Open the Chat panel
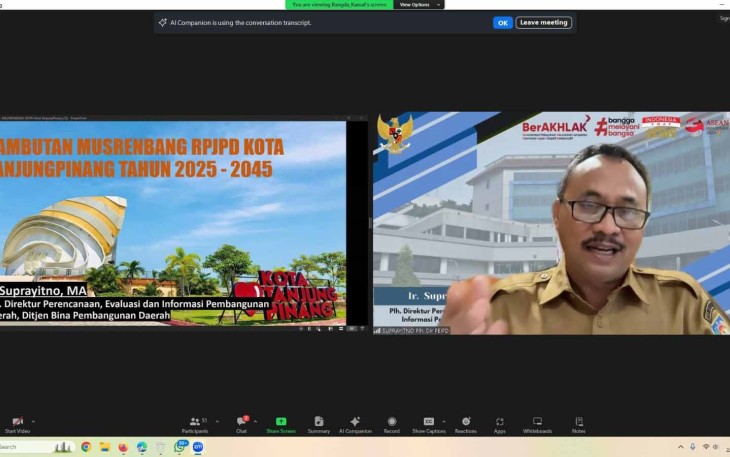Screen dimensions: 730x457 [241, 425]
